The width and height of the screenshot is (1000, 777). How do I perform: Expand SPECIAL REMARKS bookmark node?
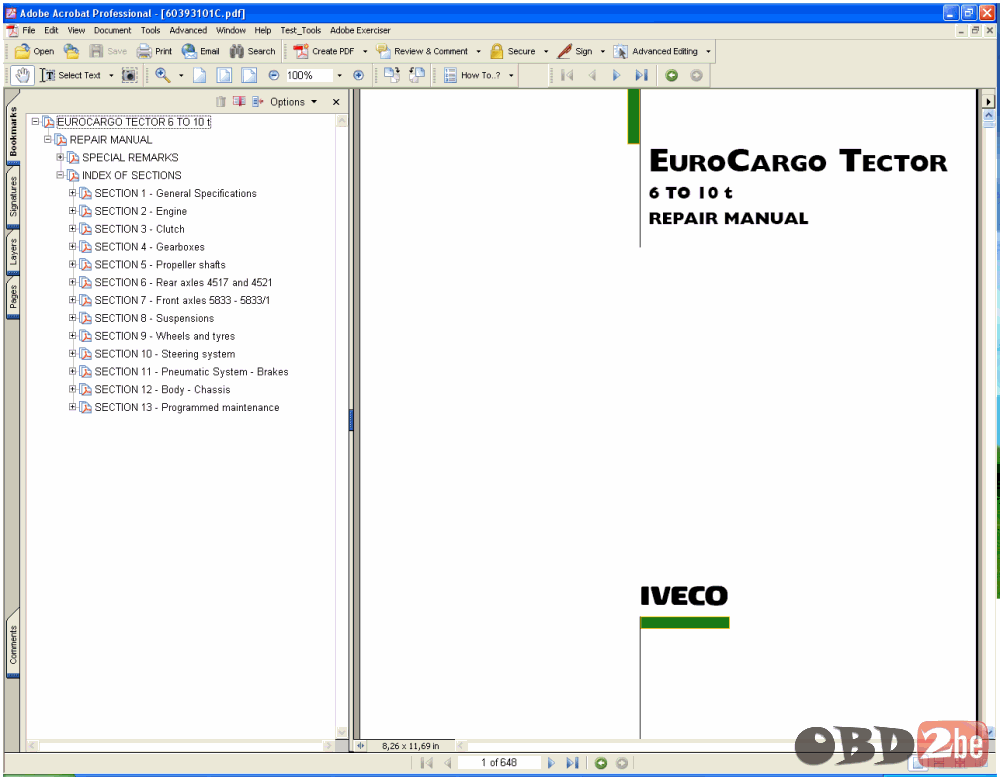click(60, 157)
